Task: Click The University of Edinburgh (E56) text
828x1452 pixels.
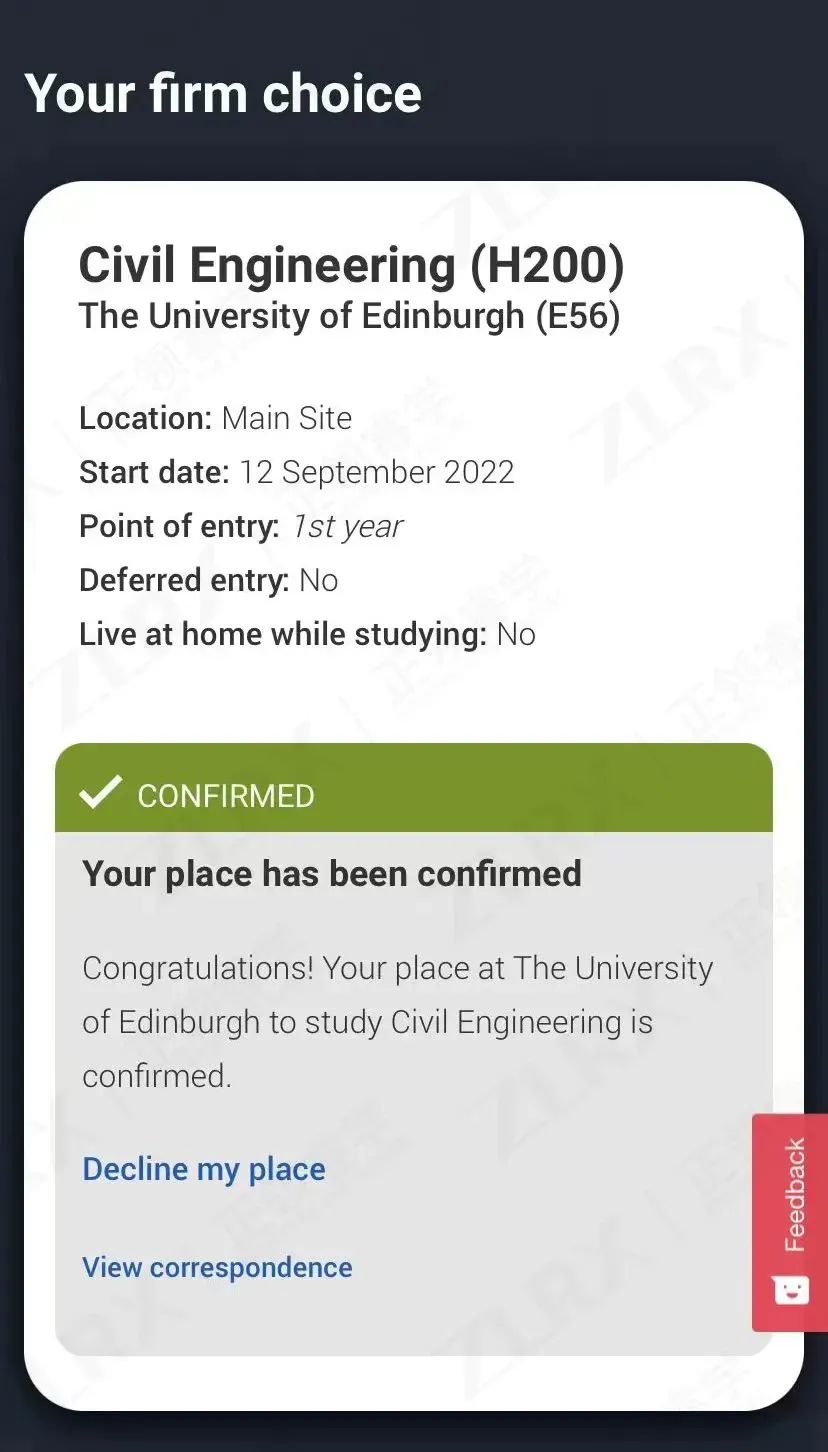Action: tap(350, 316)
